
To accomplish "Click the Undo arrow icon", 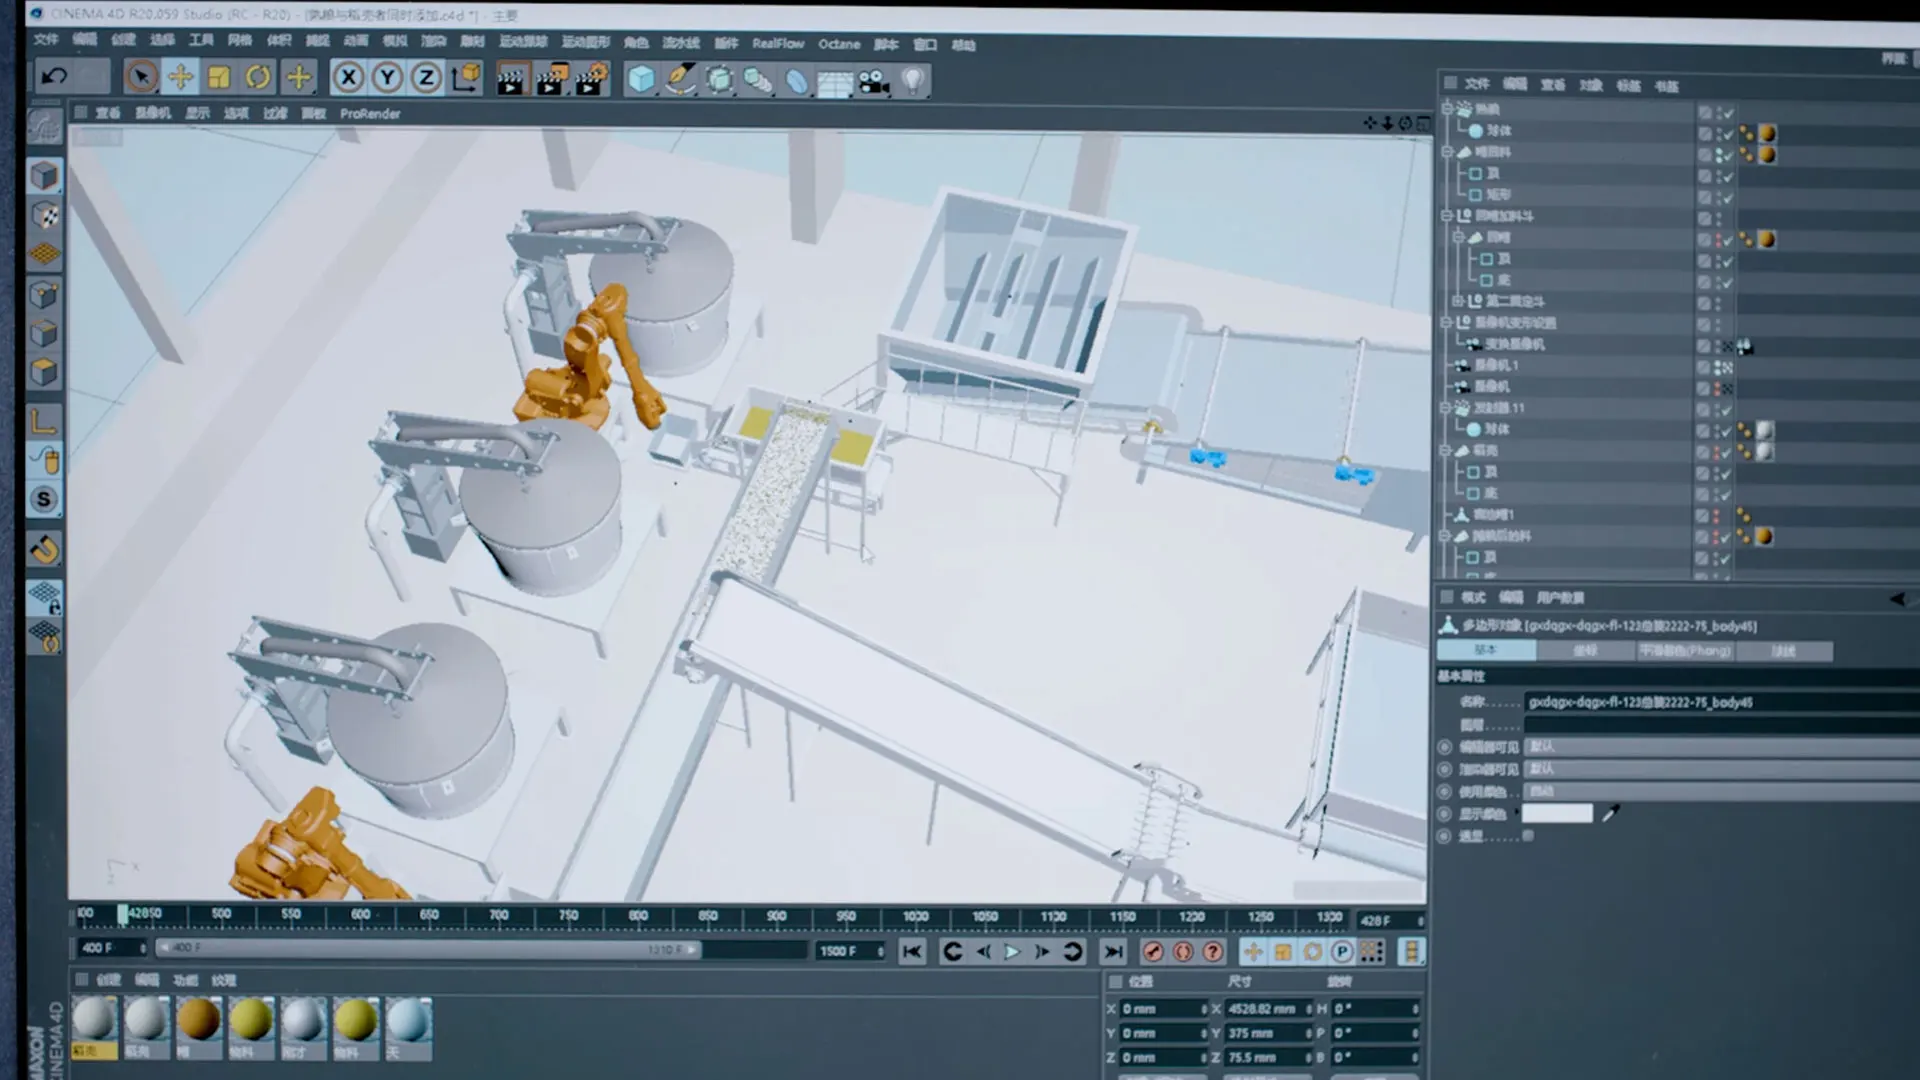I will pyautogui.click(x=55, y=77).
